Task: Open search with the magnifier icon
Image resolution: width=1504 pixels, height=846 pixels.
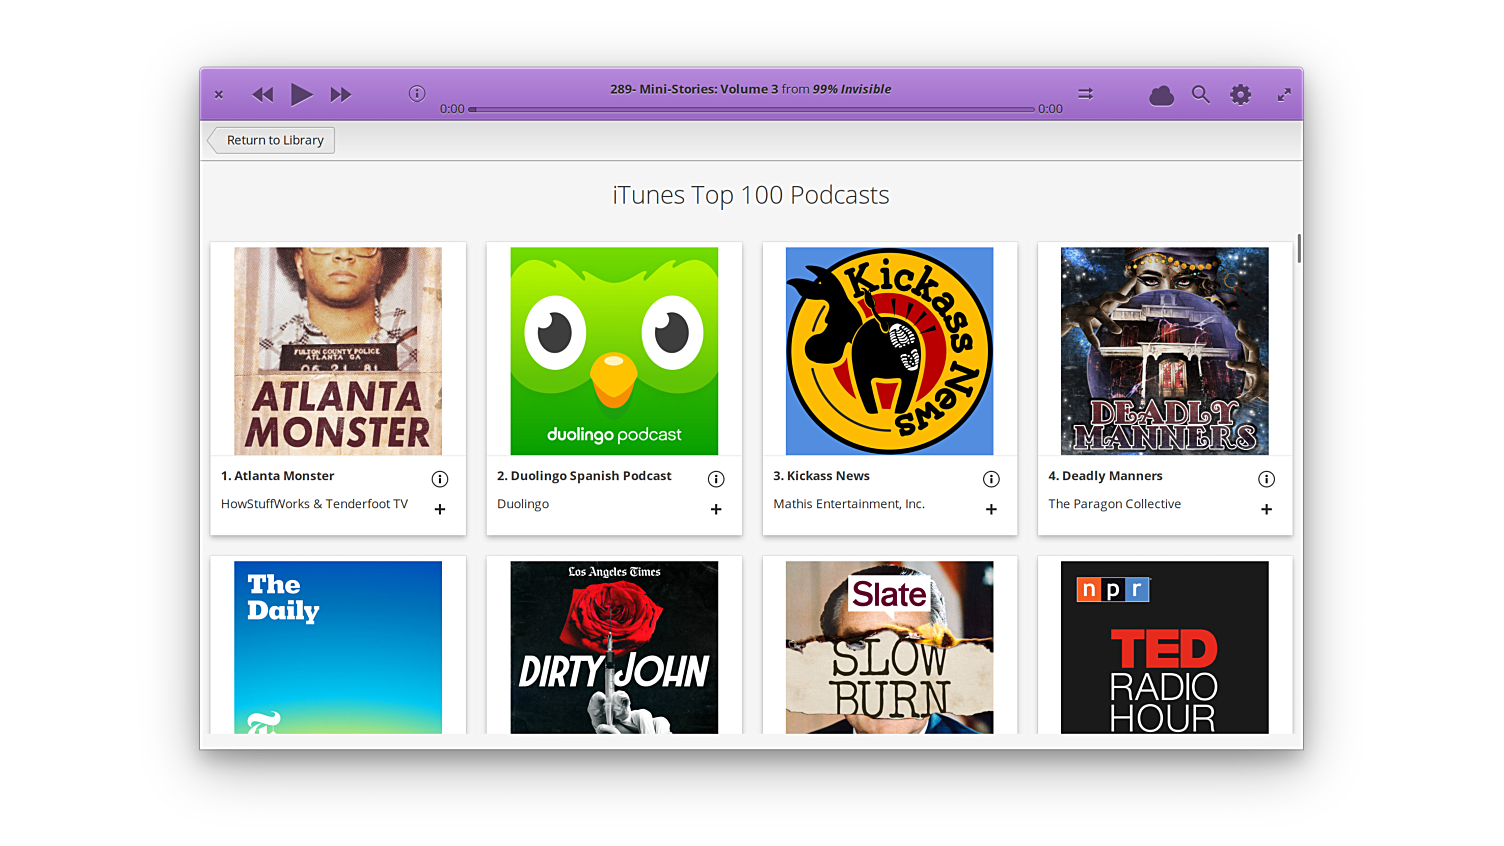Action: click(1200, 94)
